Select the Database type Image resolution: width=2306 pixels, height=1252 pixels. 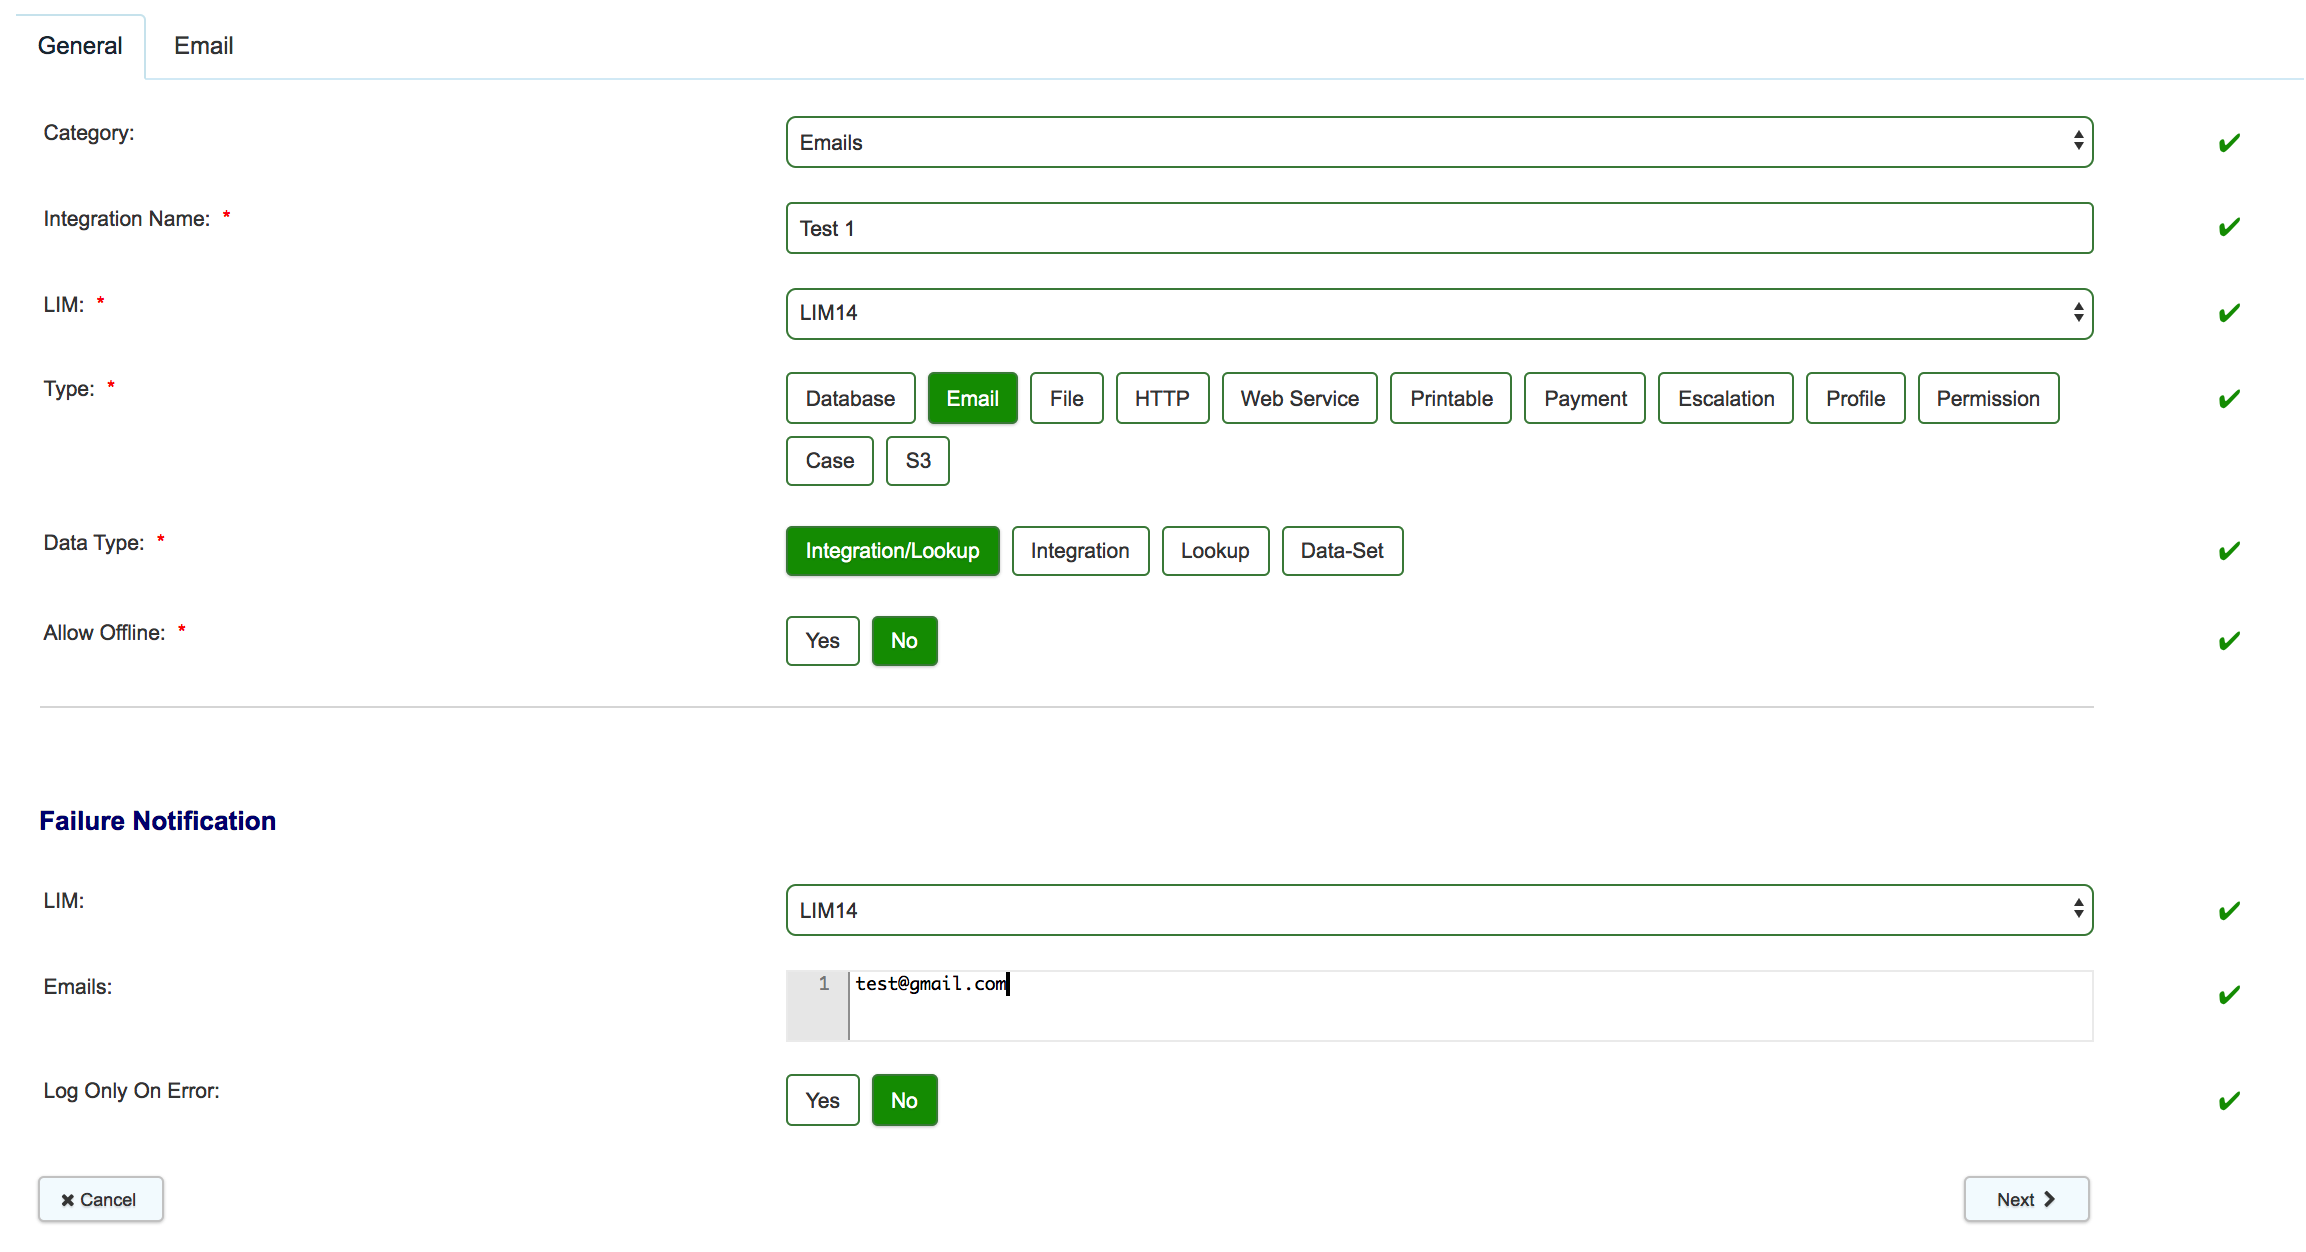pos(850,398)
